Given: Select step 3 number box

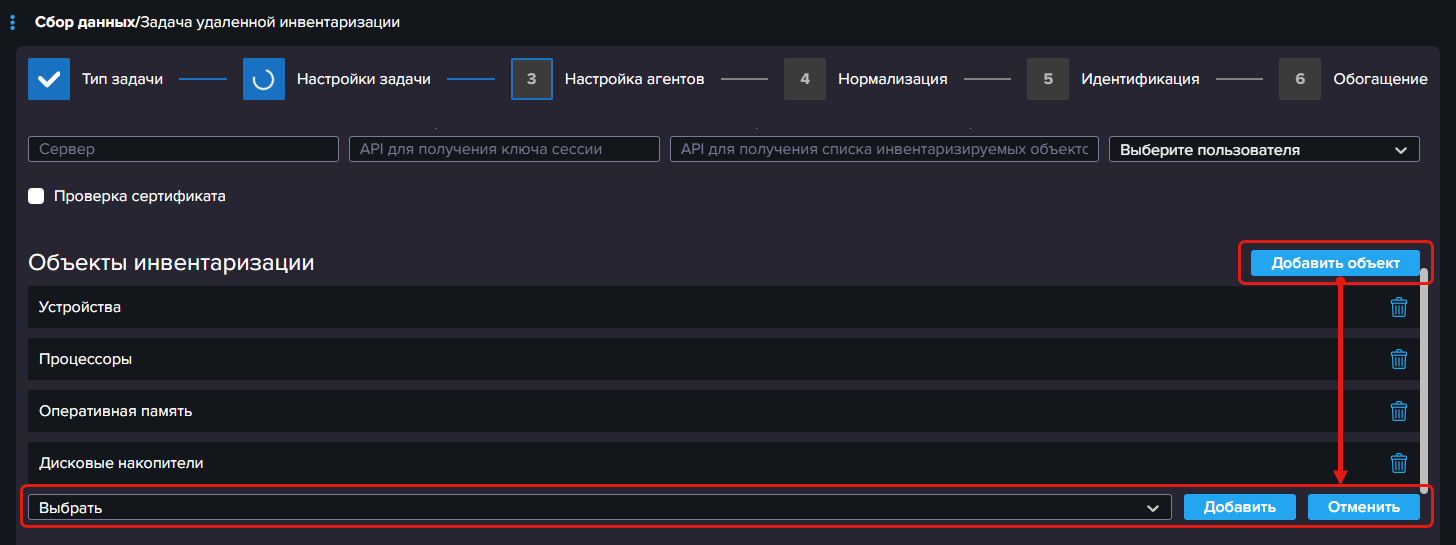Looking at the screenshot, I should (532, 79).
